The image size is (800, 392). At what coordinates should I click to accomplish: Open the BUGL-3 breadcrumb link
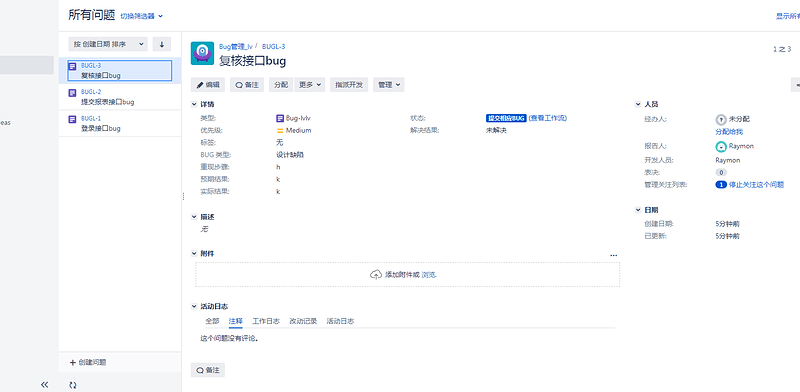click(x=273, y=46)
